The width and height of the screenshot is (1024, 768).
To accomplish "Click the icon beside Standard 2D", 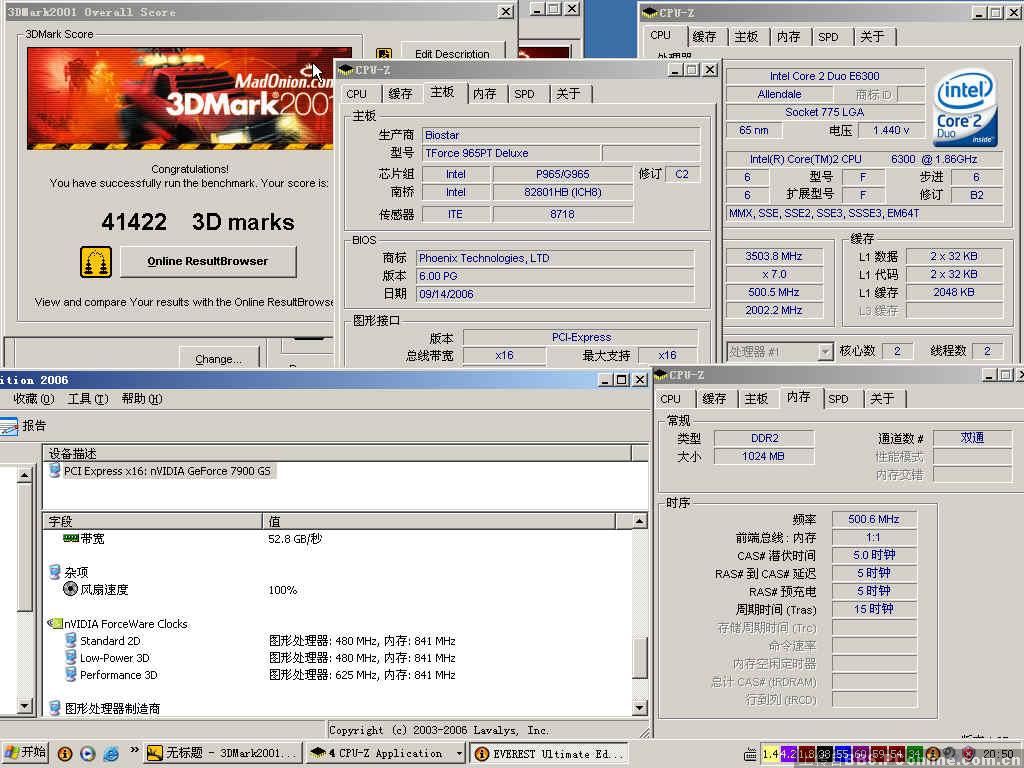I will [71, 640].
